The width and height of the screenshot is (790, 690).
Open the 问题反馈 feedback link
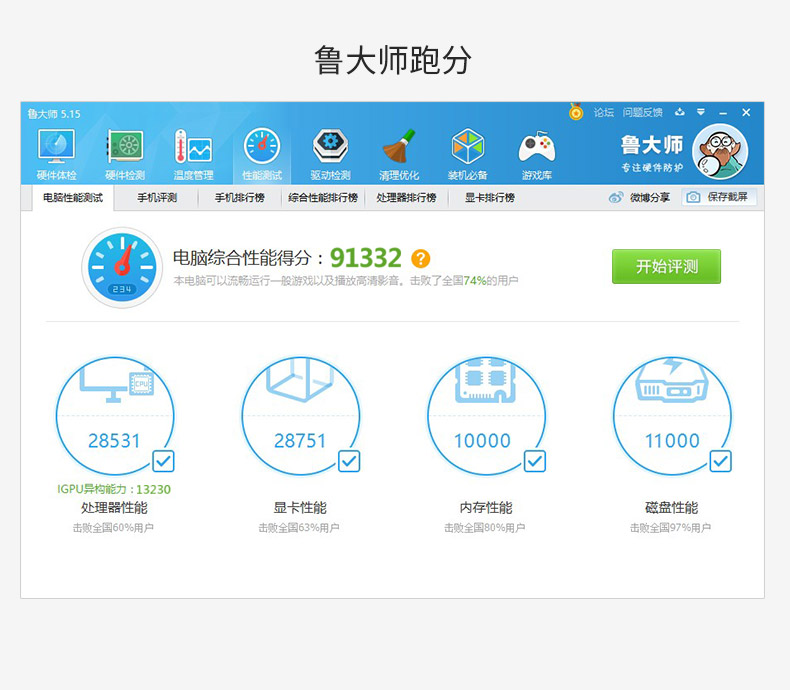642,112
